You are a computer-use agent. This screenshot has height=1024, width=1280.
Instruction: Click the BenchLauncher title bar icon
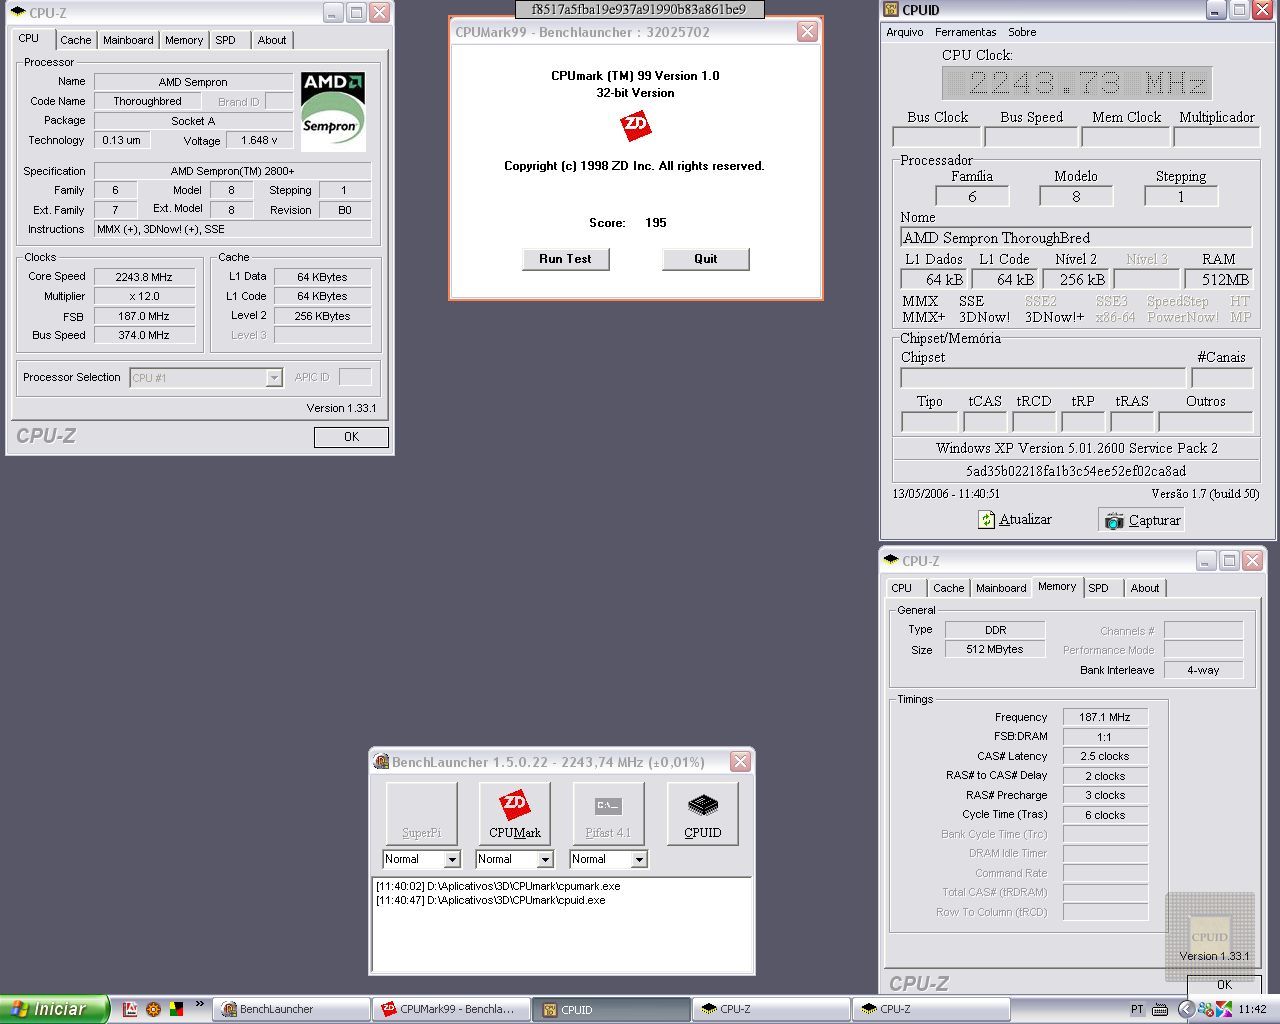click(381, 762)
